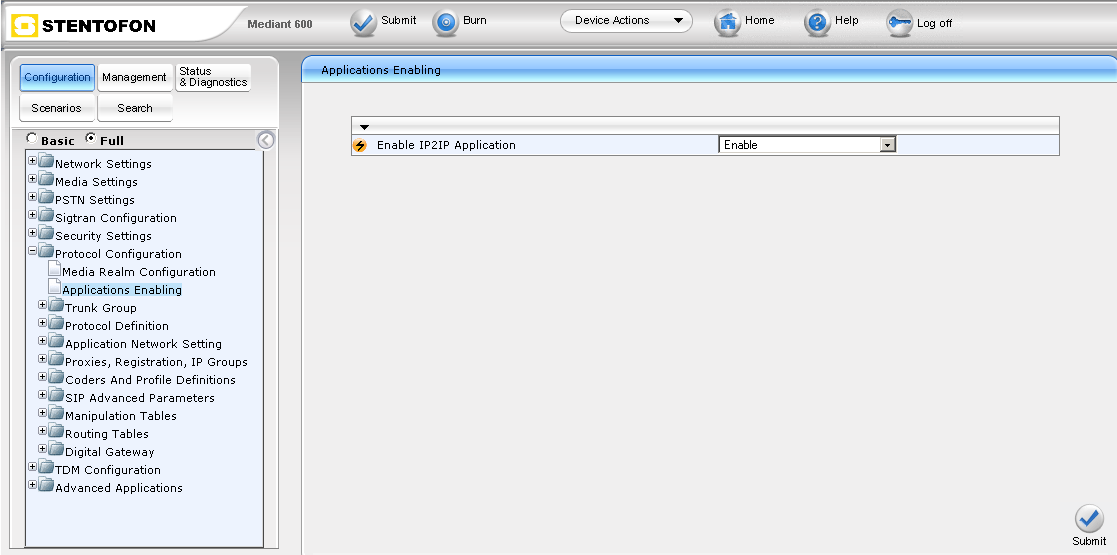Image resolution: width=1117 pixels, height=555 pixels.
Task: Click the Submit checkmark icon in top toolbar
Action: pyautogui.click(x=363, y=23)
